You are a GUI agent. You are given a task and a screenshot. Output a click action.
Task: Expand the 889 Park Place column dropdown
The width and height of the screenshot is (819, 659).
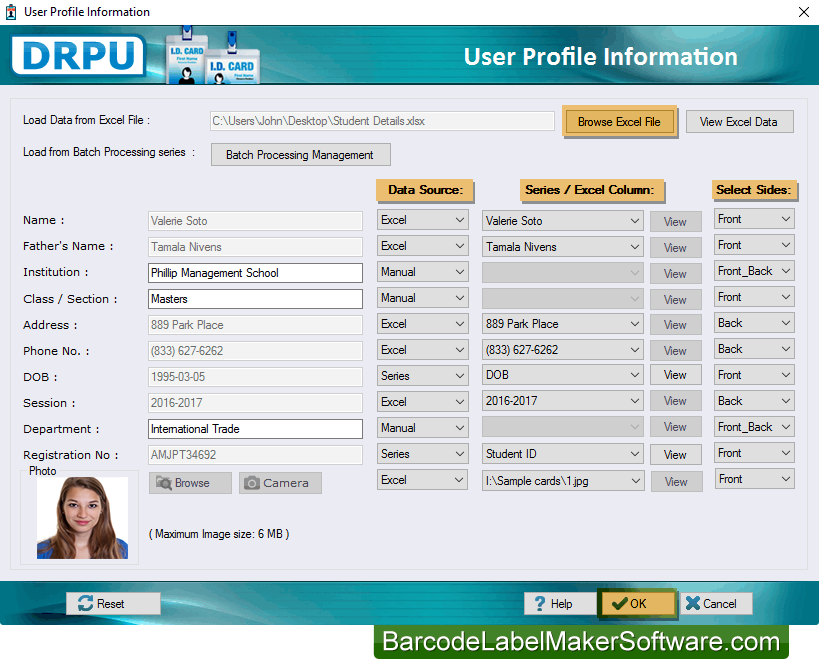pos(563,324)
